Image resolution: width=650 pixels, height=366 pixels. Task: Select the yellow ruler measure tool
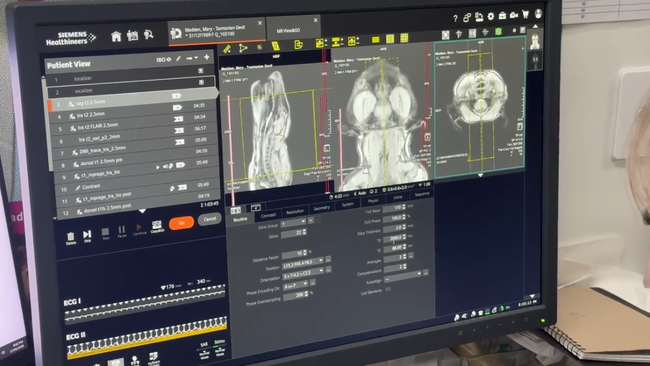227,49
